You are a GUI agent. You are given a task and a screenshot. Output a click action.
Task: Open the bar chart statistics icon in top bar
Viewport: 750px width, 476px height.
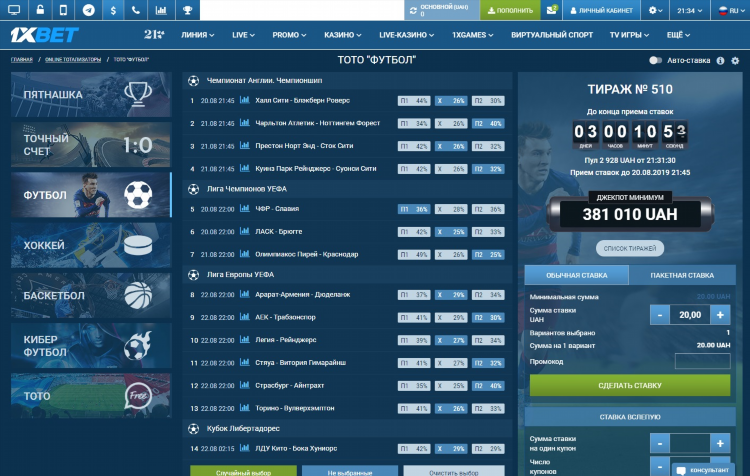pyautogui.click(x=161, y=10)
